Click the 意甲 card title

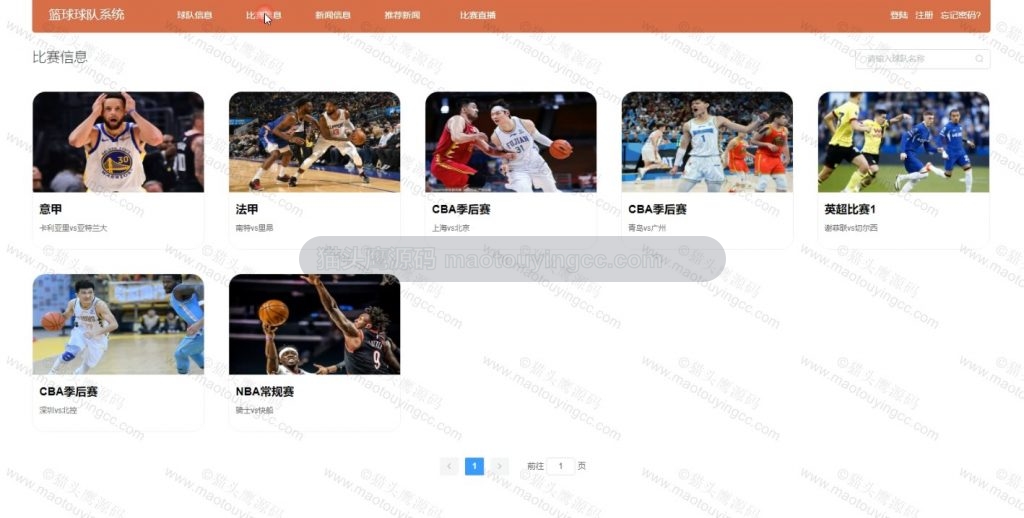click(50, 209)
